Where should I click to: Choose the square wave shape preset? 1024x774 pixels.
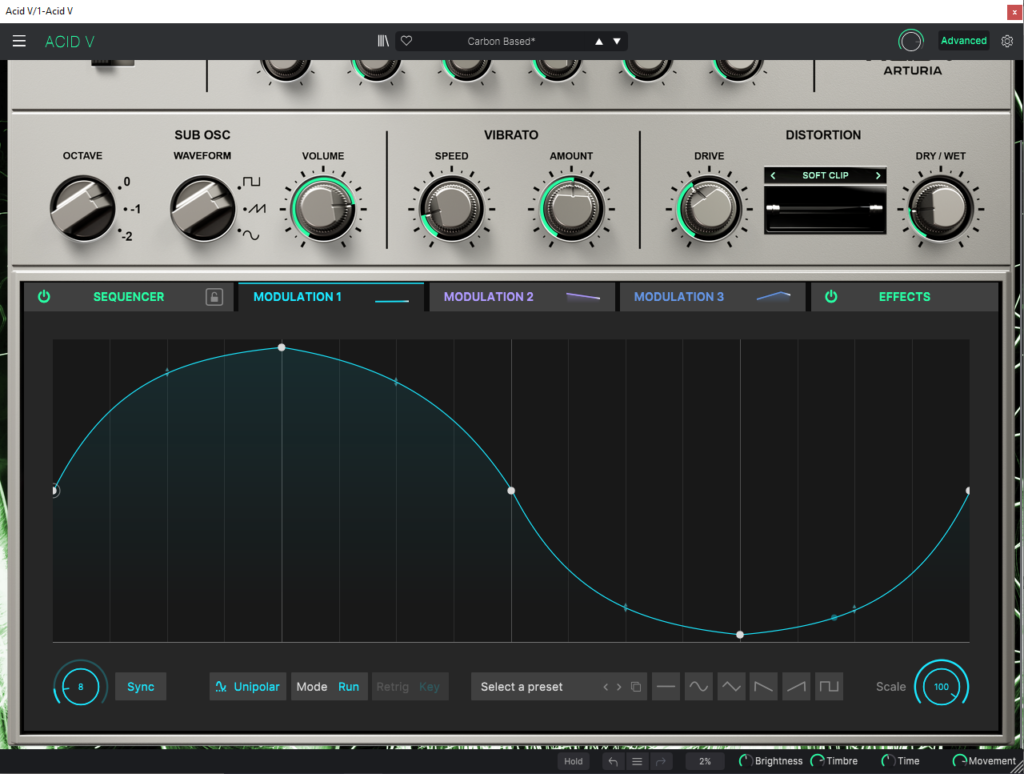click(x=829, y=687)
